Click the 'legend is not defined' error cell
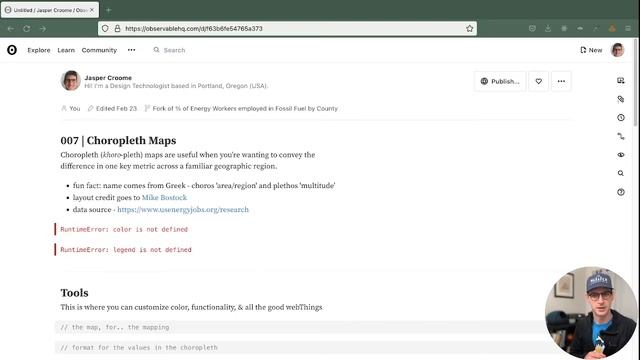640x360 pixels. tap(126, 250)
